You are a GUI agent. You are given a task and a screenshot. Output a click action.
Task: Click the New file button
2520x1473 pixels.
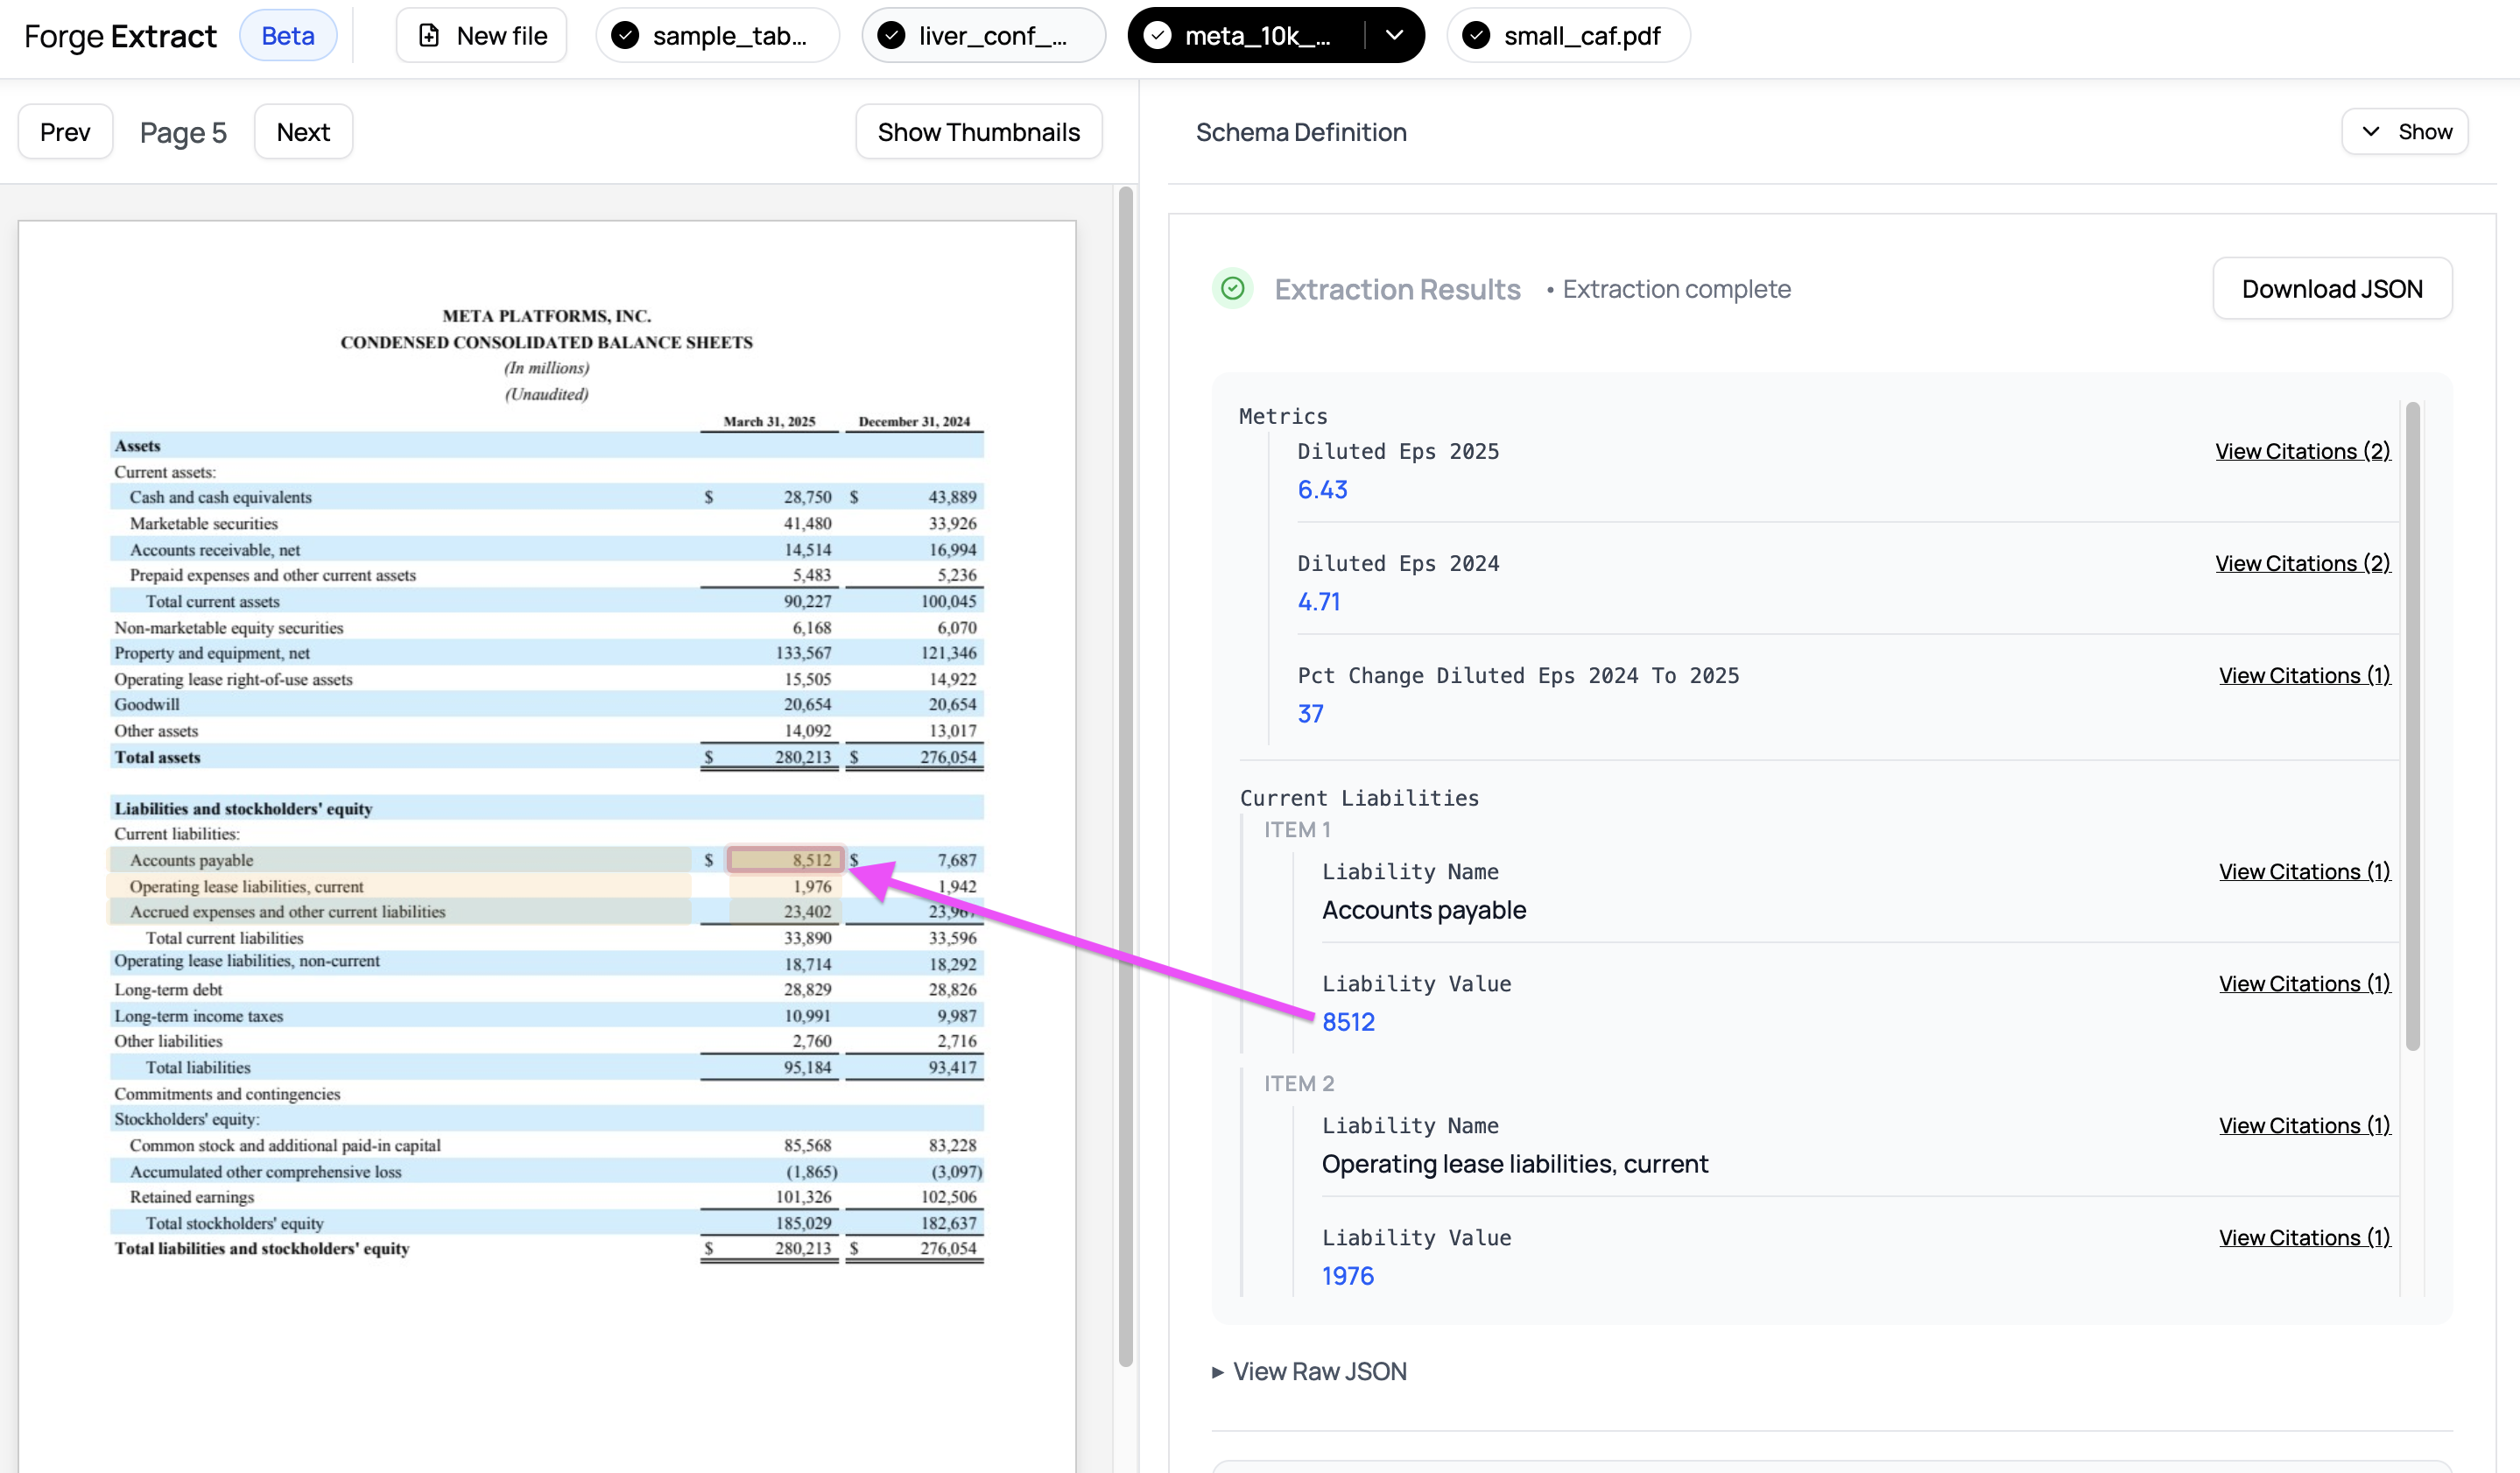pyautogui.click(x=482, y=36)
